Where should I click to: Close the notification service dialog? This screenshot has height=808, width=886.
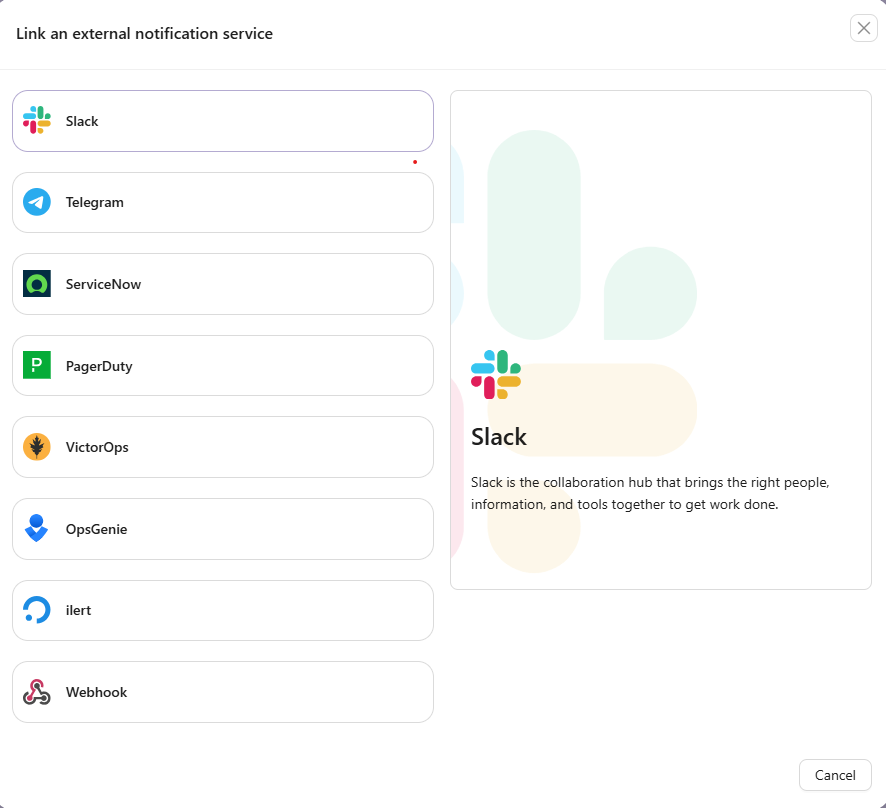coord(863,28)
